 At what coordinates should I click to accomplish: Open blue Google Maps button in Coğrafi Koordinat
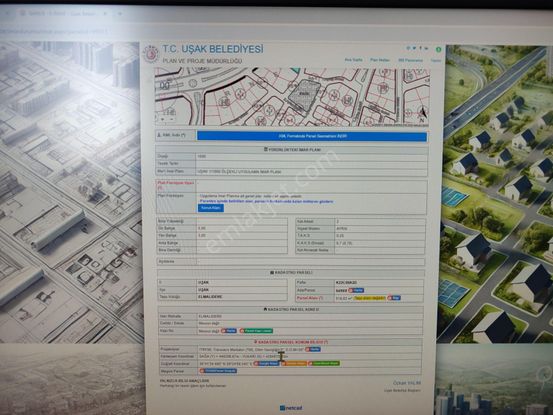tap(267, 363)
